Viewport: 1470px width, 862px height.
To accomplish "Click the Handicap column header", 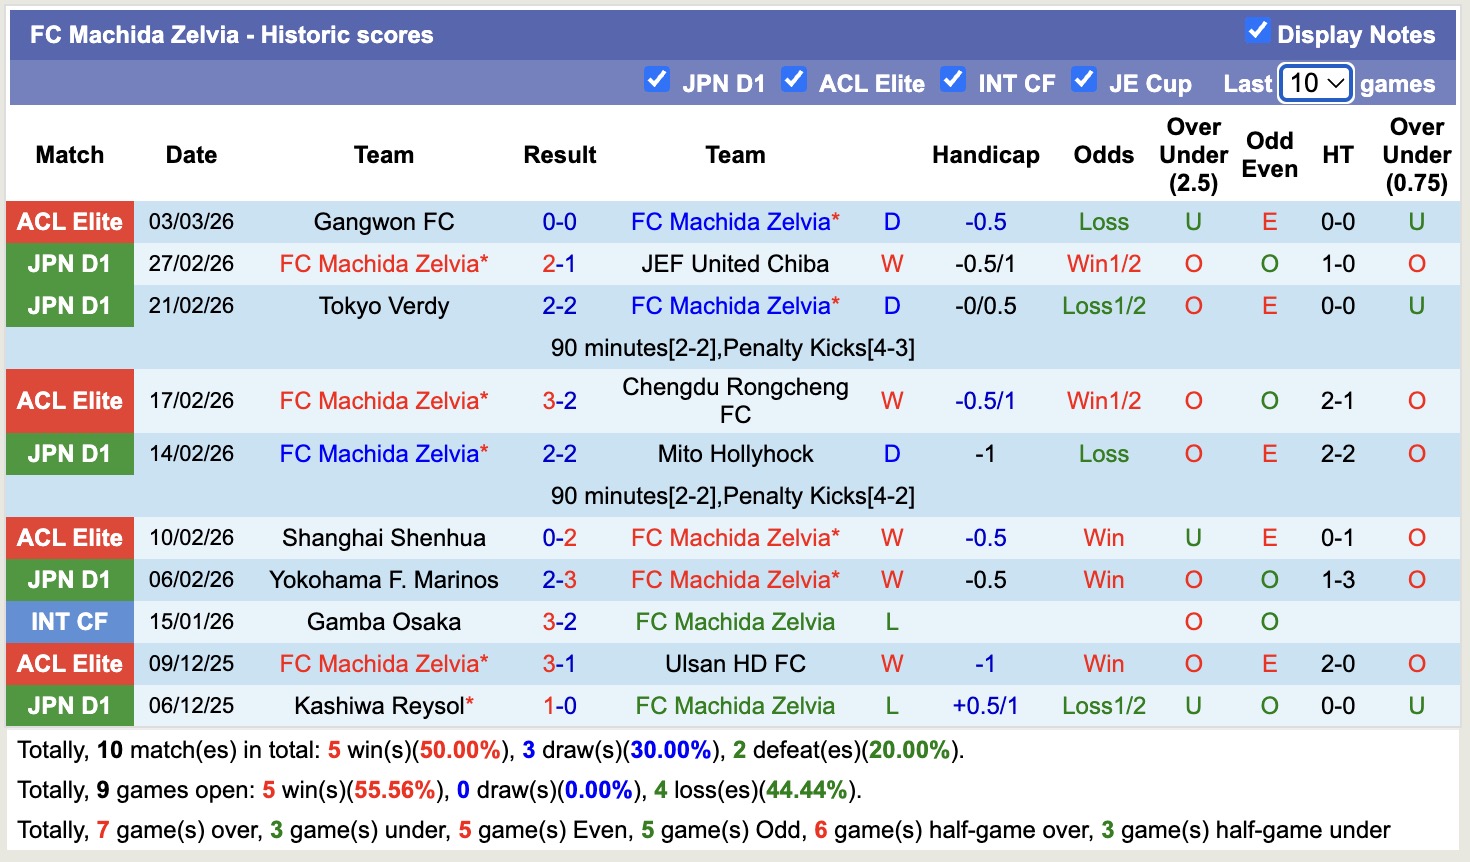I will (986, 155).
